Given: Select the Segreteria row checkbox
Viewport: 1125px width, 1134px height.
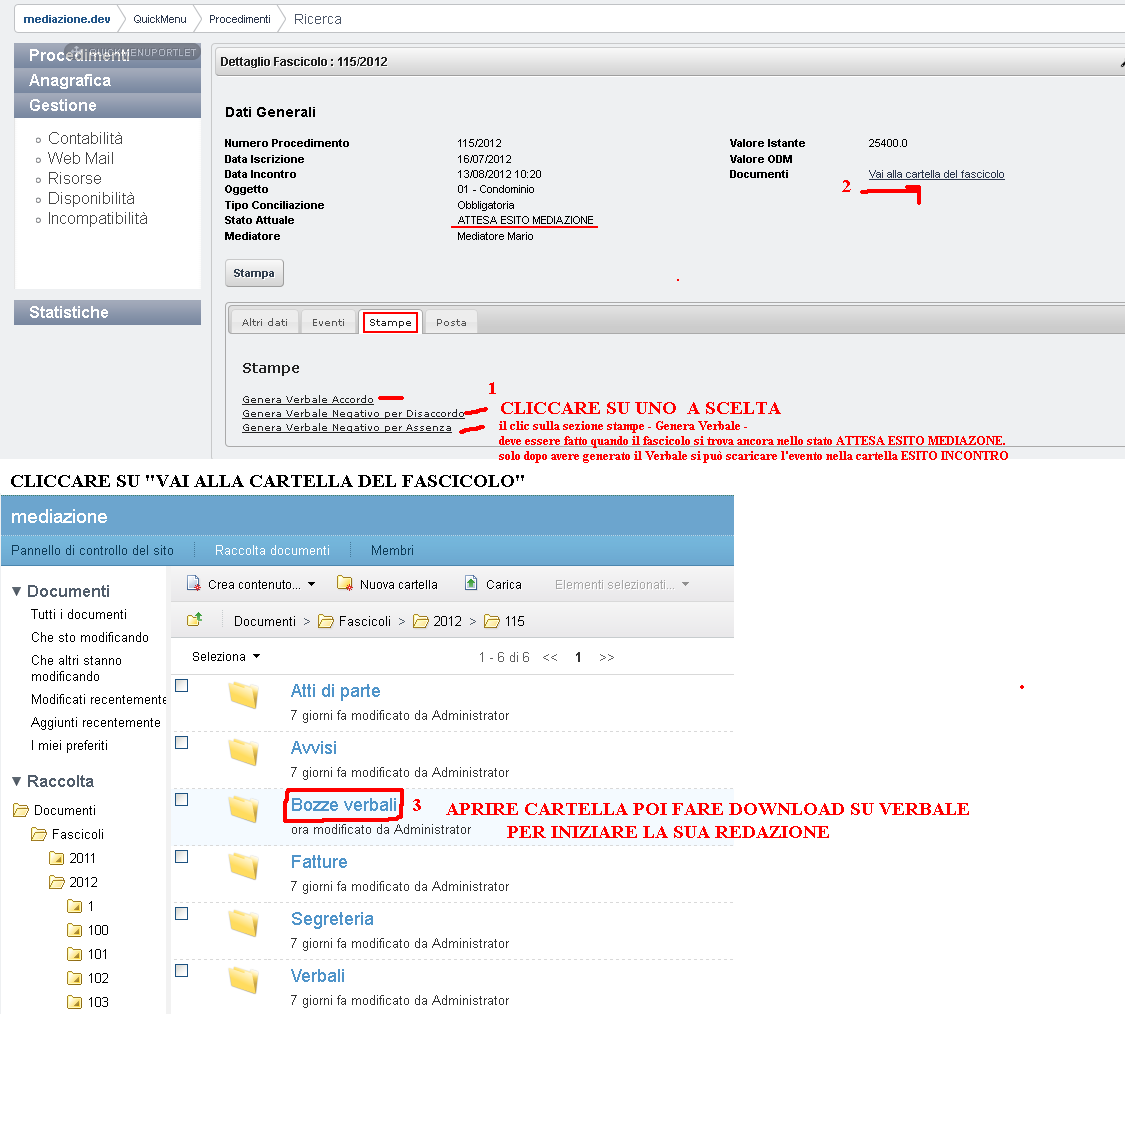Looking at the screenshot, I should pyautogui.click(x=182, y=914).
